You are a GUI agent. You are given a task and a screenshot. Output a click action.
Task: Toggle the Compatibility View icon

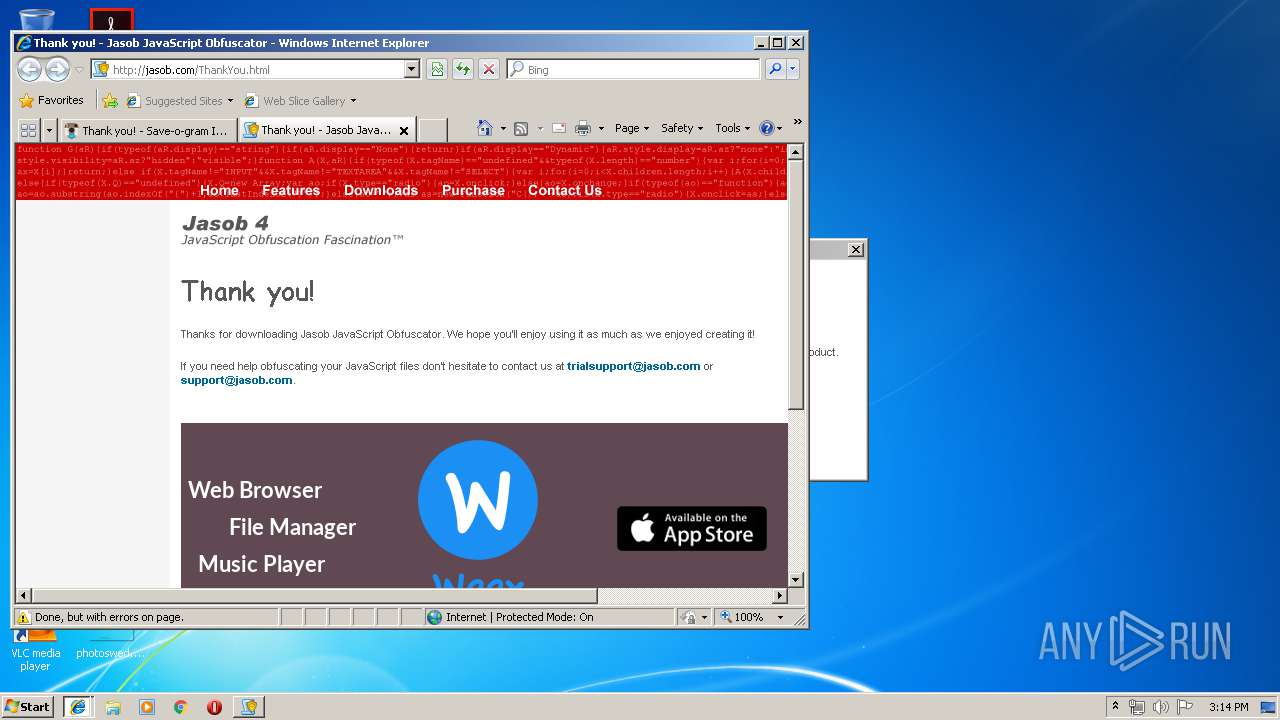coord(437,69)
